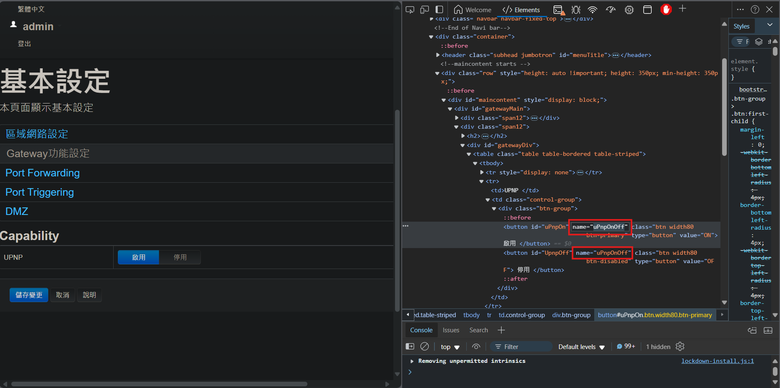780x388 pixels.
Task: Select the Elements tab
Action: pyautogui.click(x=521, y=9)
